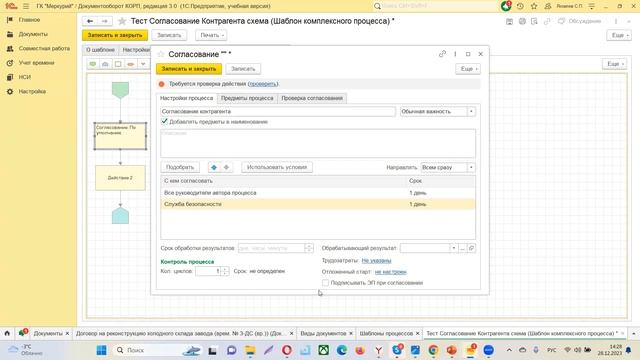Expand the Обычная важность dropdown
Screen dimensions: 640x360
(471, 111)
